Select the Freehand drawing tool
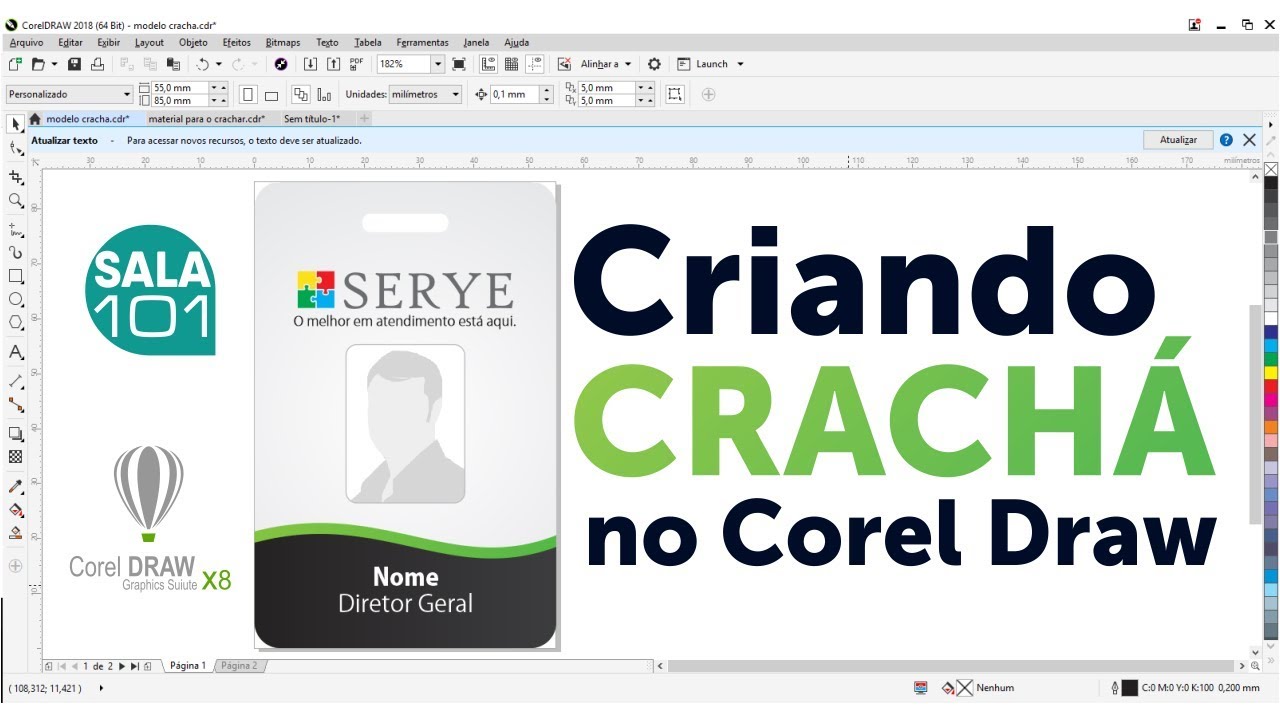The width and height of the screenshot is (1280, 720). [15, 229]
